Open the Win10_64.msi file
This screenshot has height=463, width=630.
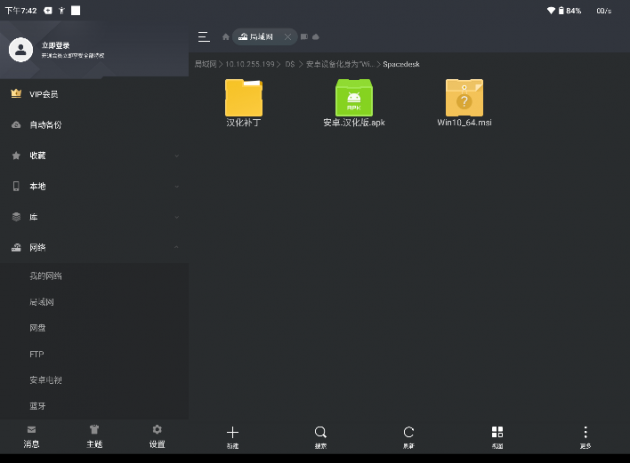point(464,102)
